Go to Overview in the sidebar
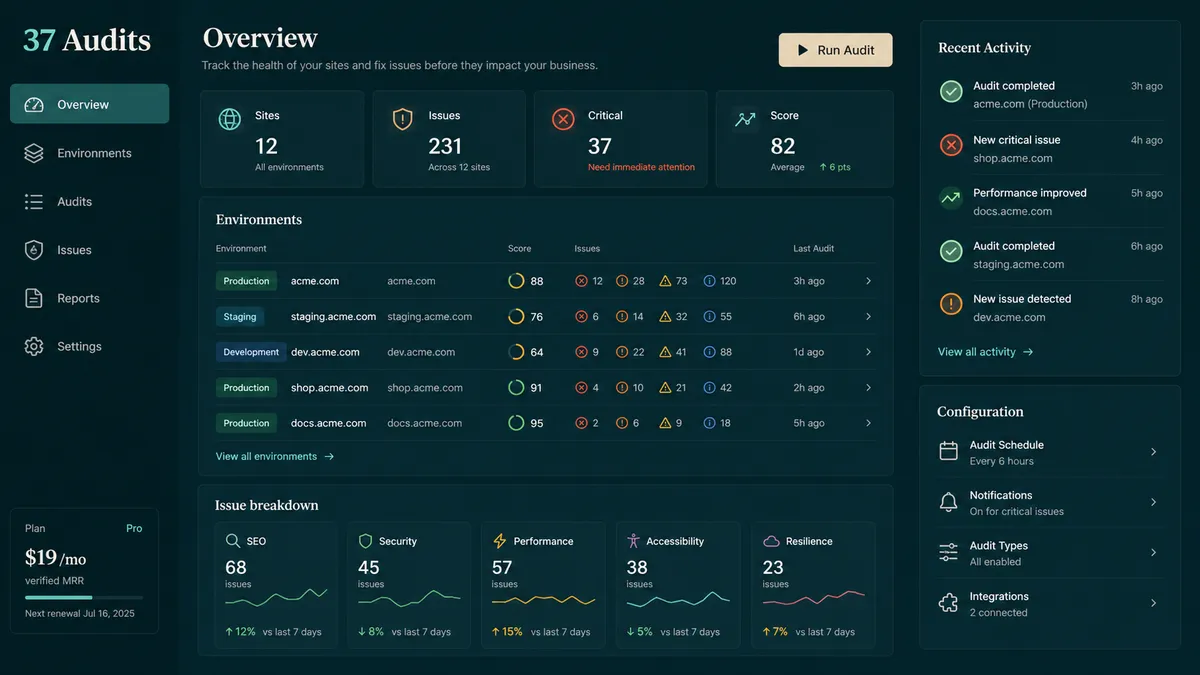This screenshot has width=1200, height=675. pyautogui.click(x=89, y=104)
